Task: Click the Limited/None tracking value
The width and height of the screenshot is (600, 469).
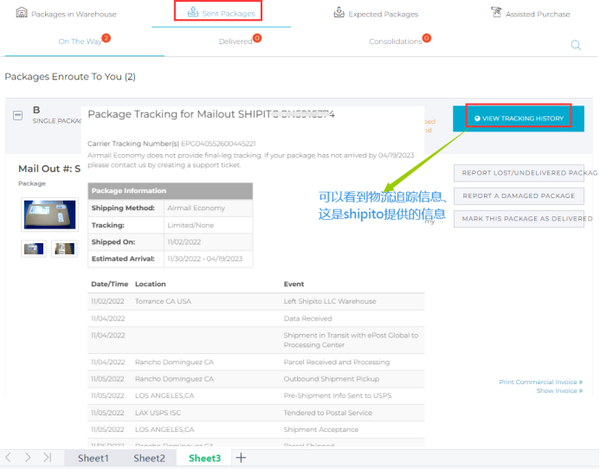Action: [x=191, y=225]
